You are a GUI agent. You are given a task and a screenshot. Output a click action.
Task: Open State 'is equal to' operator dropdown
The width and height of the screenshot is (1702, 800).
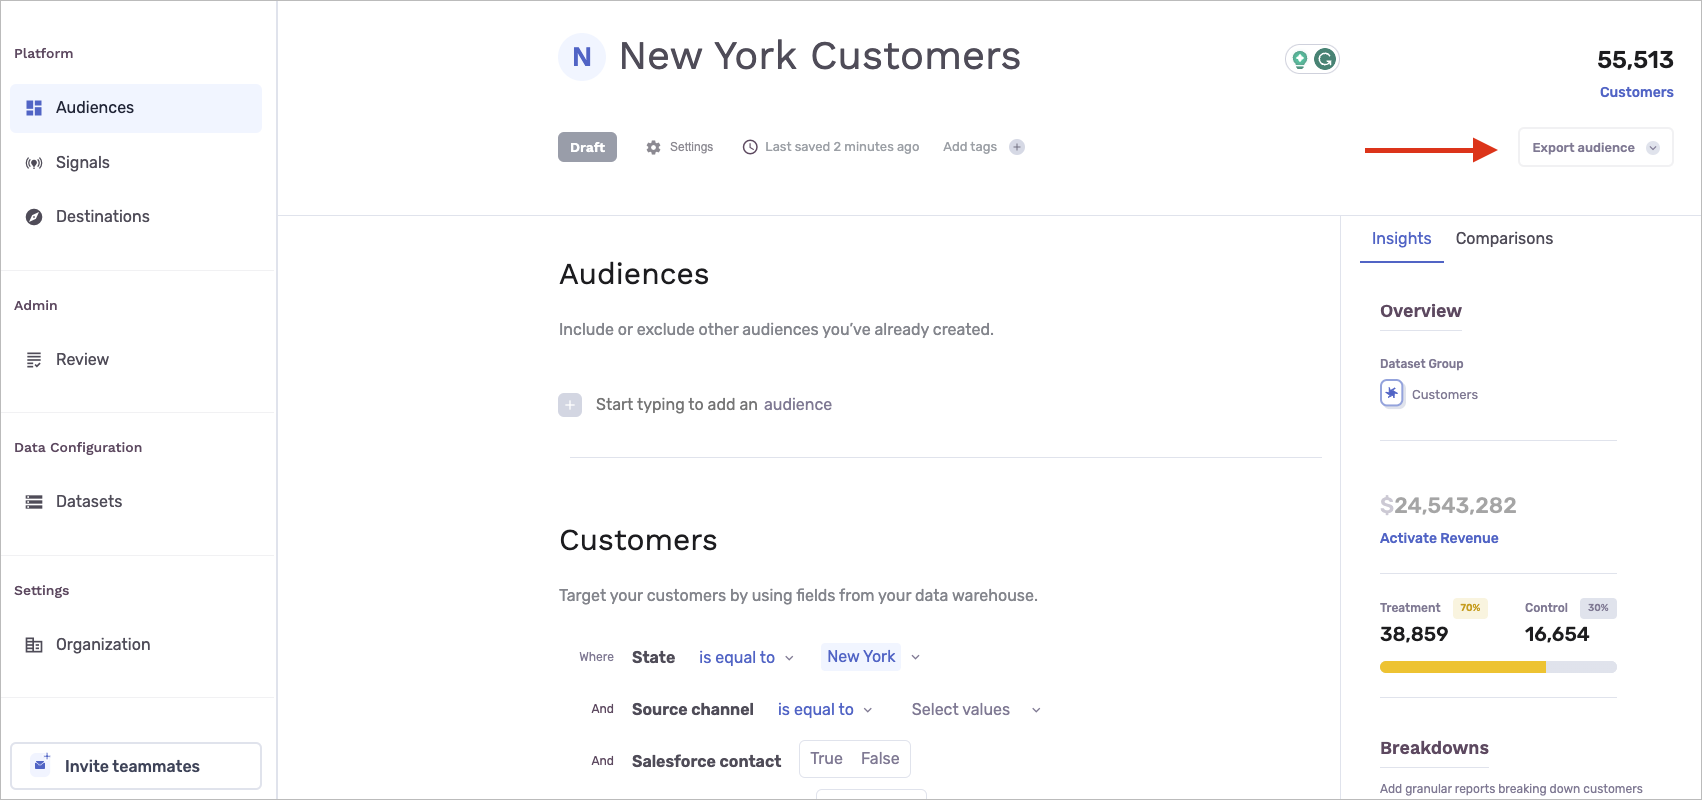(746, 657)
